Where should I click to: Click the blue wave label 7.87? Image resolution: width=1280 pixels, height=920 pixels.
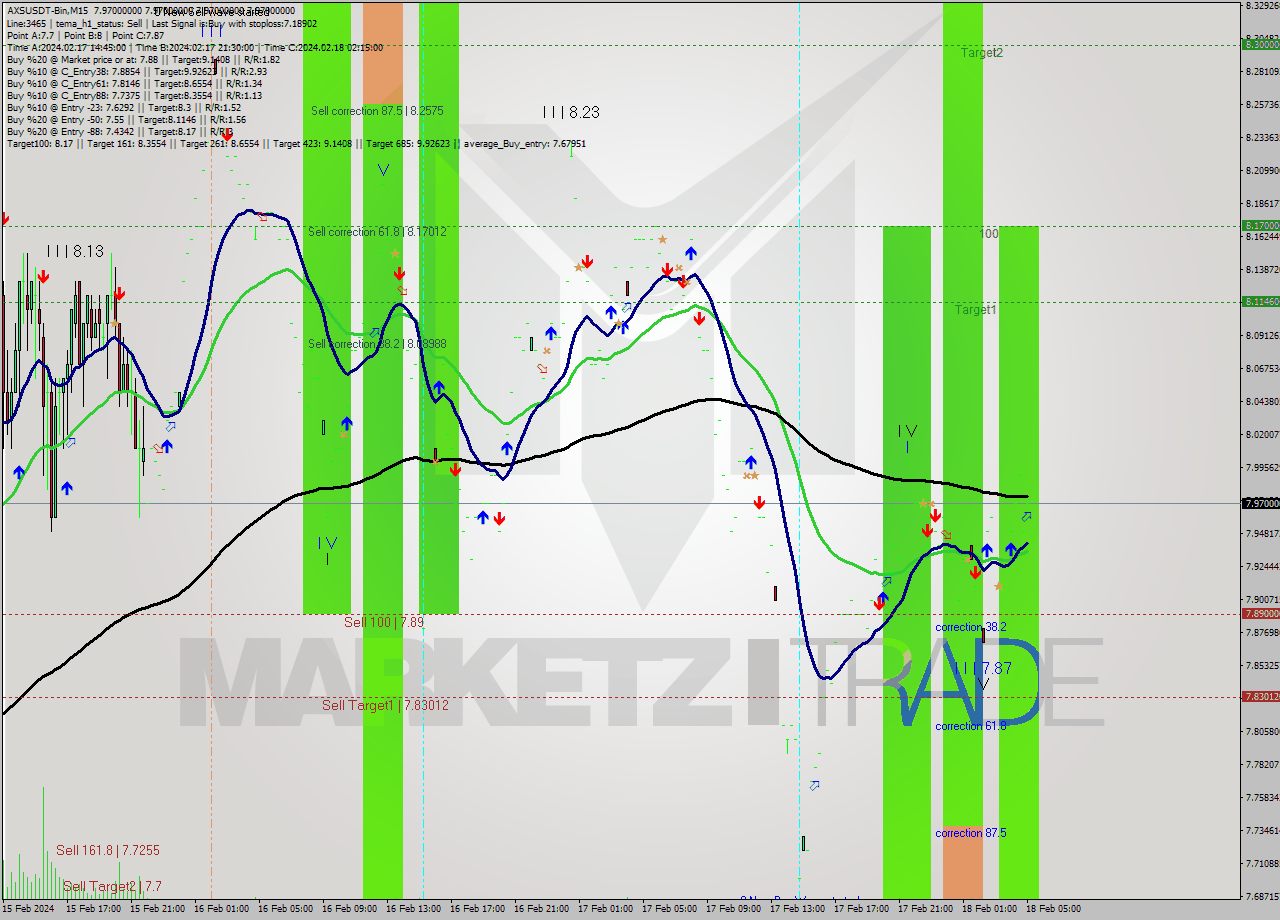983,668
